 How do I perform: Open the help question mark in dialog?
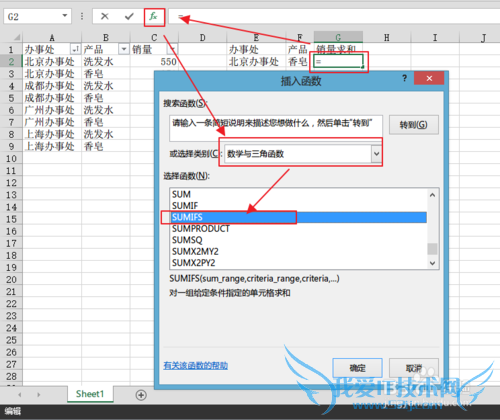[404, 78]
